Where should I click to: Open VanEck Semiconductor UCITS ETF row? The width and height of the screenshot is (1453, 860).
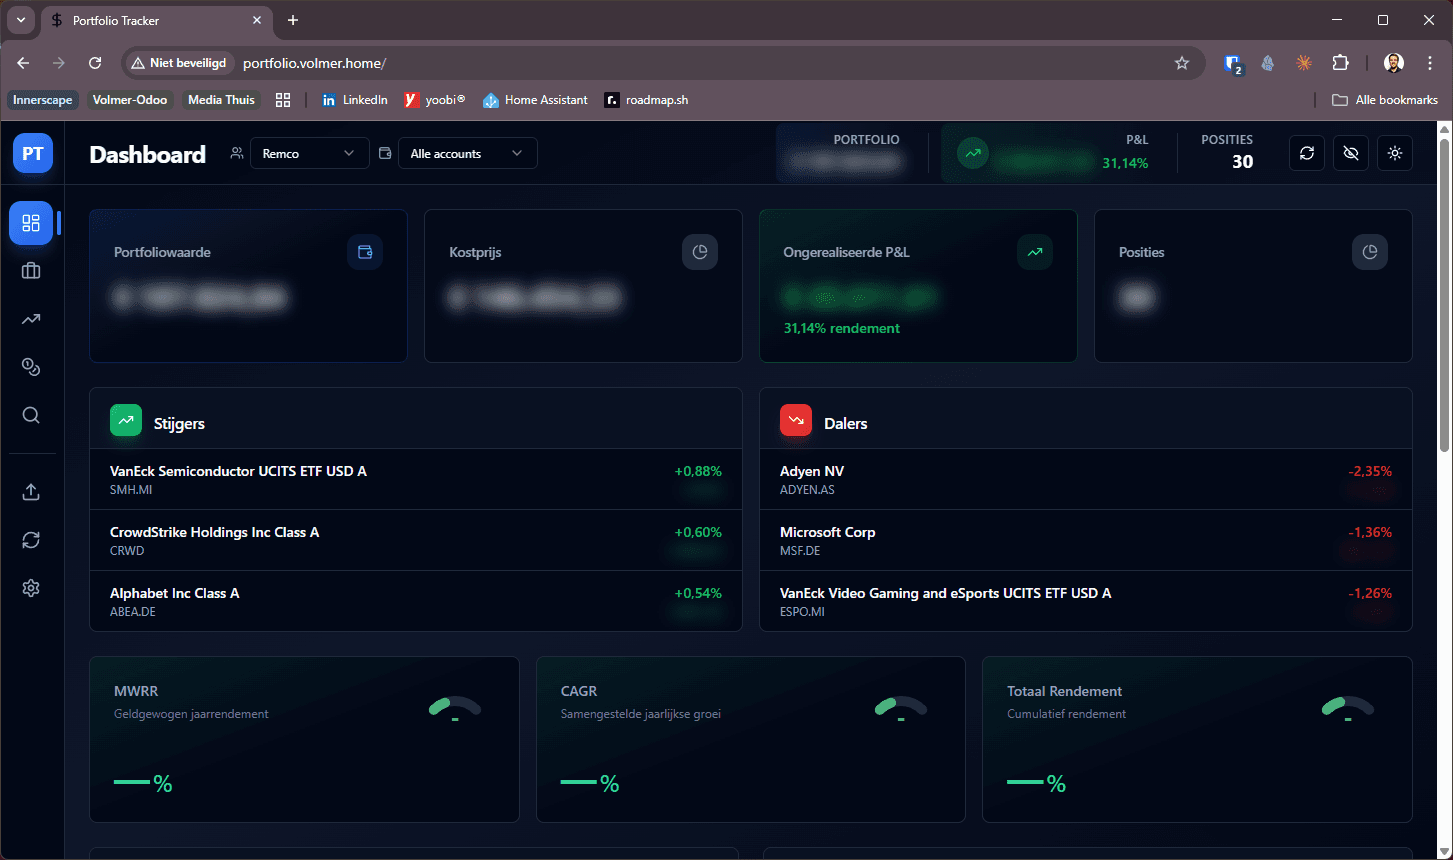tap(415, 479)
